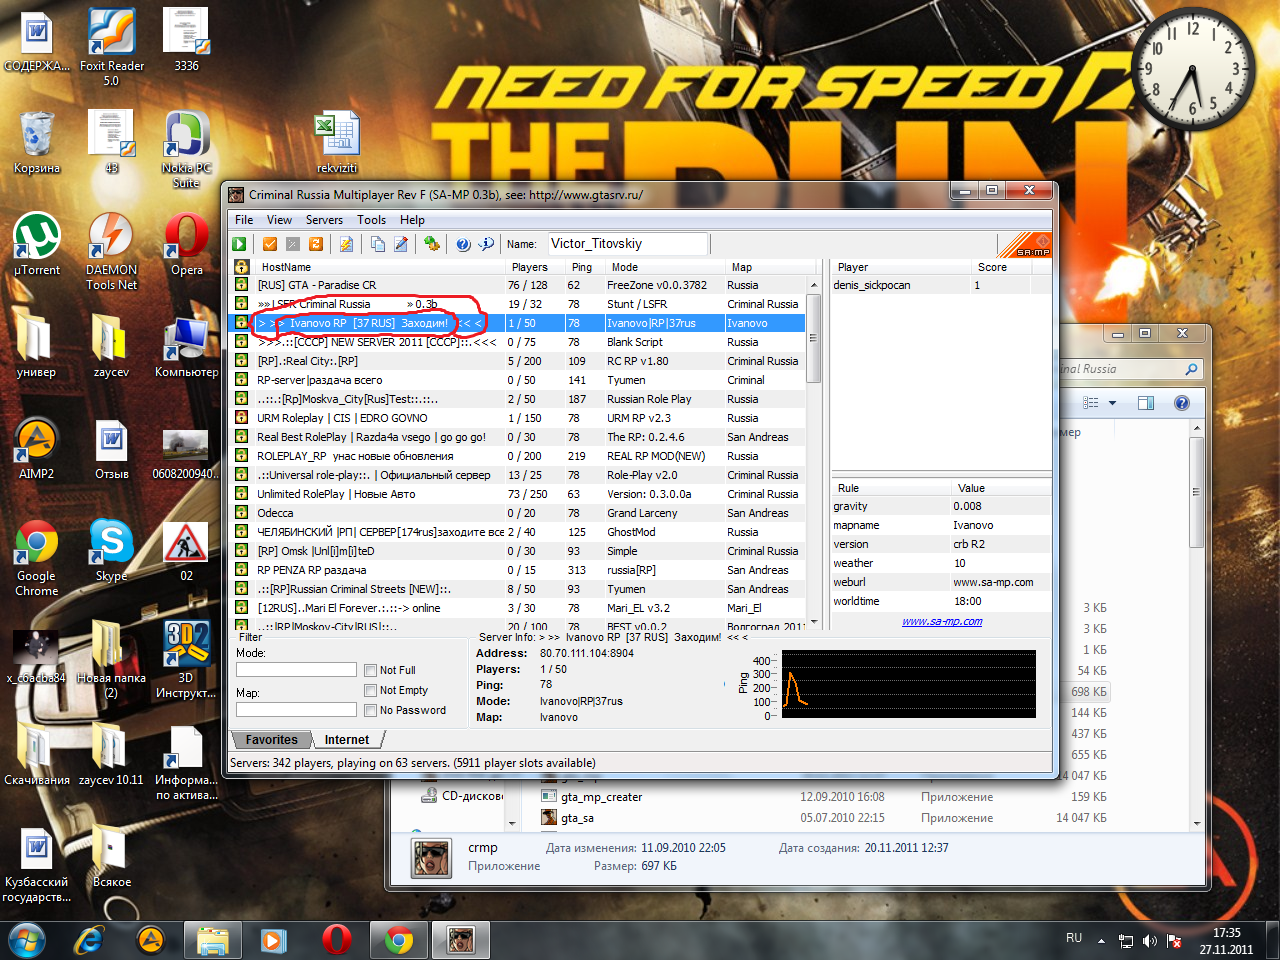Select the rekviziti Excel file icon
Screen dimensions: 1280x960
(x=337, y=142)
